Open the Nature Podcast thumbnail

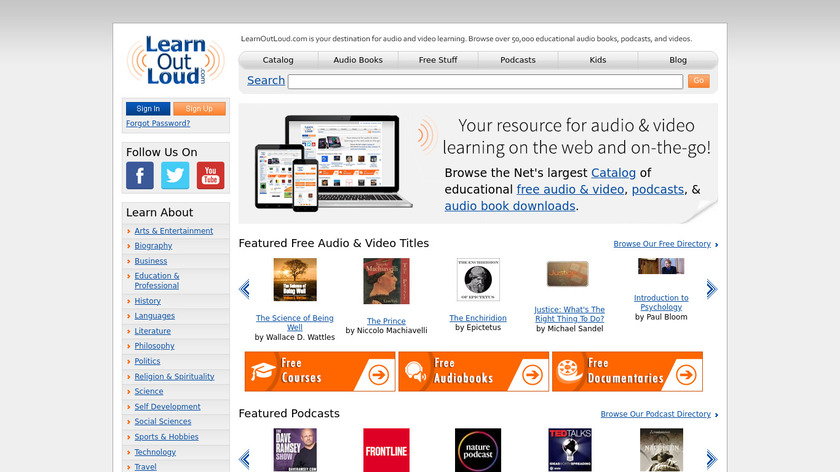478,450
